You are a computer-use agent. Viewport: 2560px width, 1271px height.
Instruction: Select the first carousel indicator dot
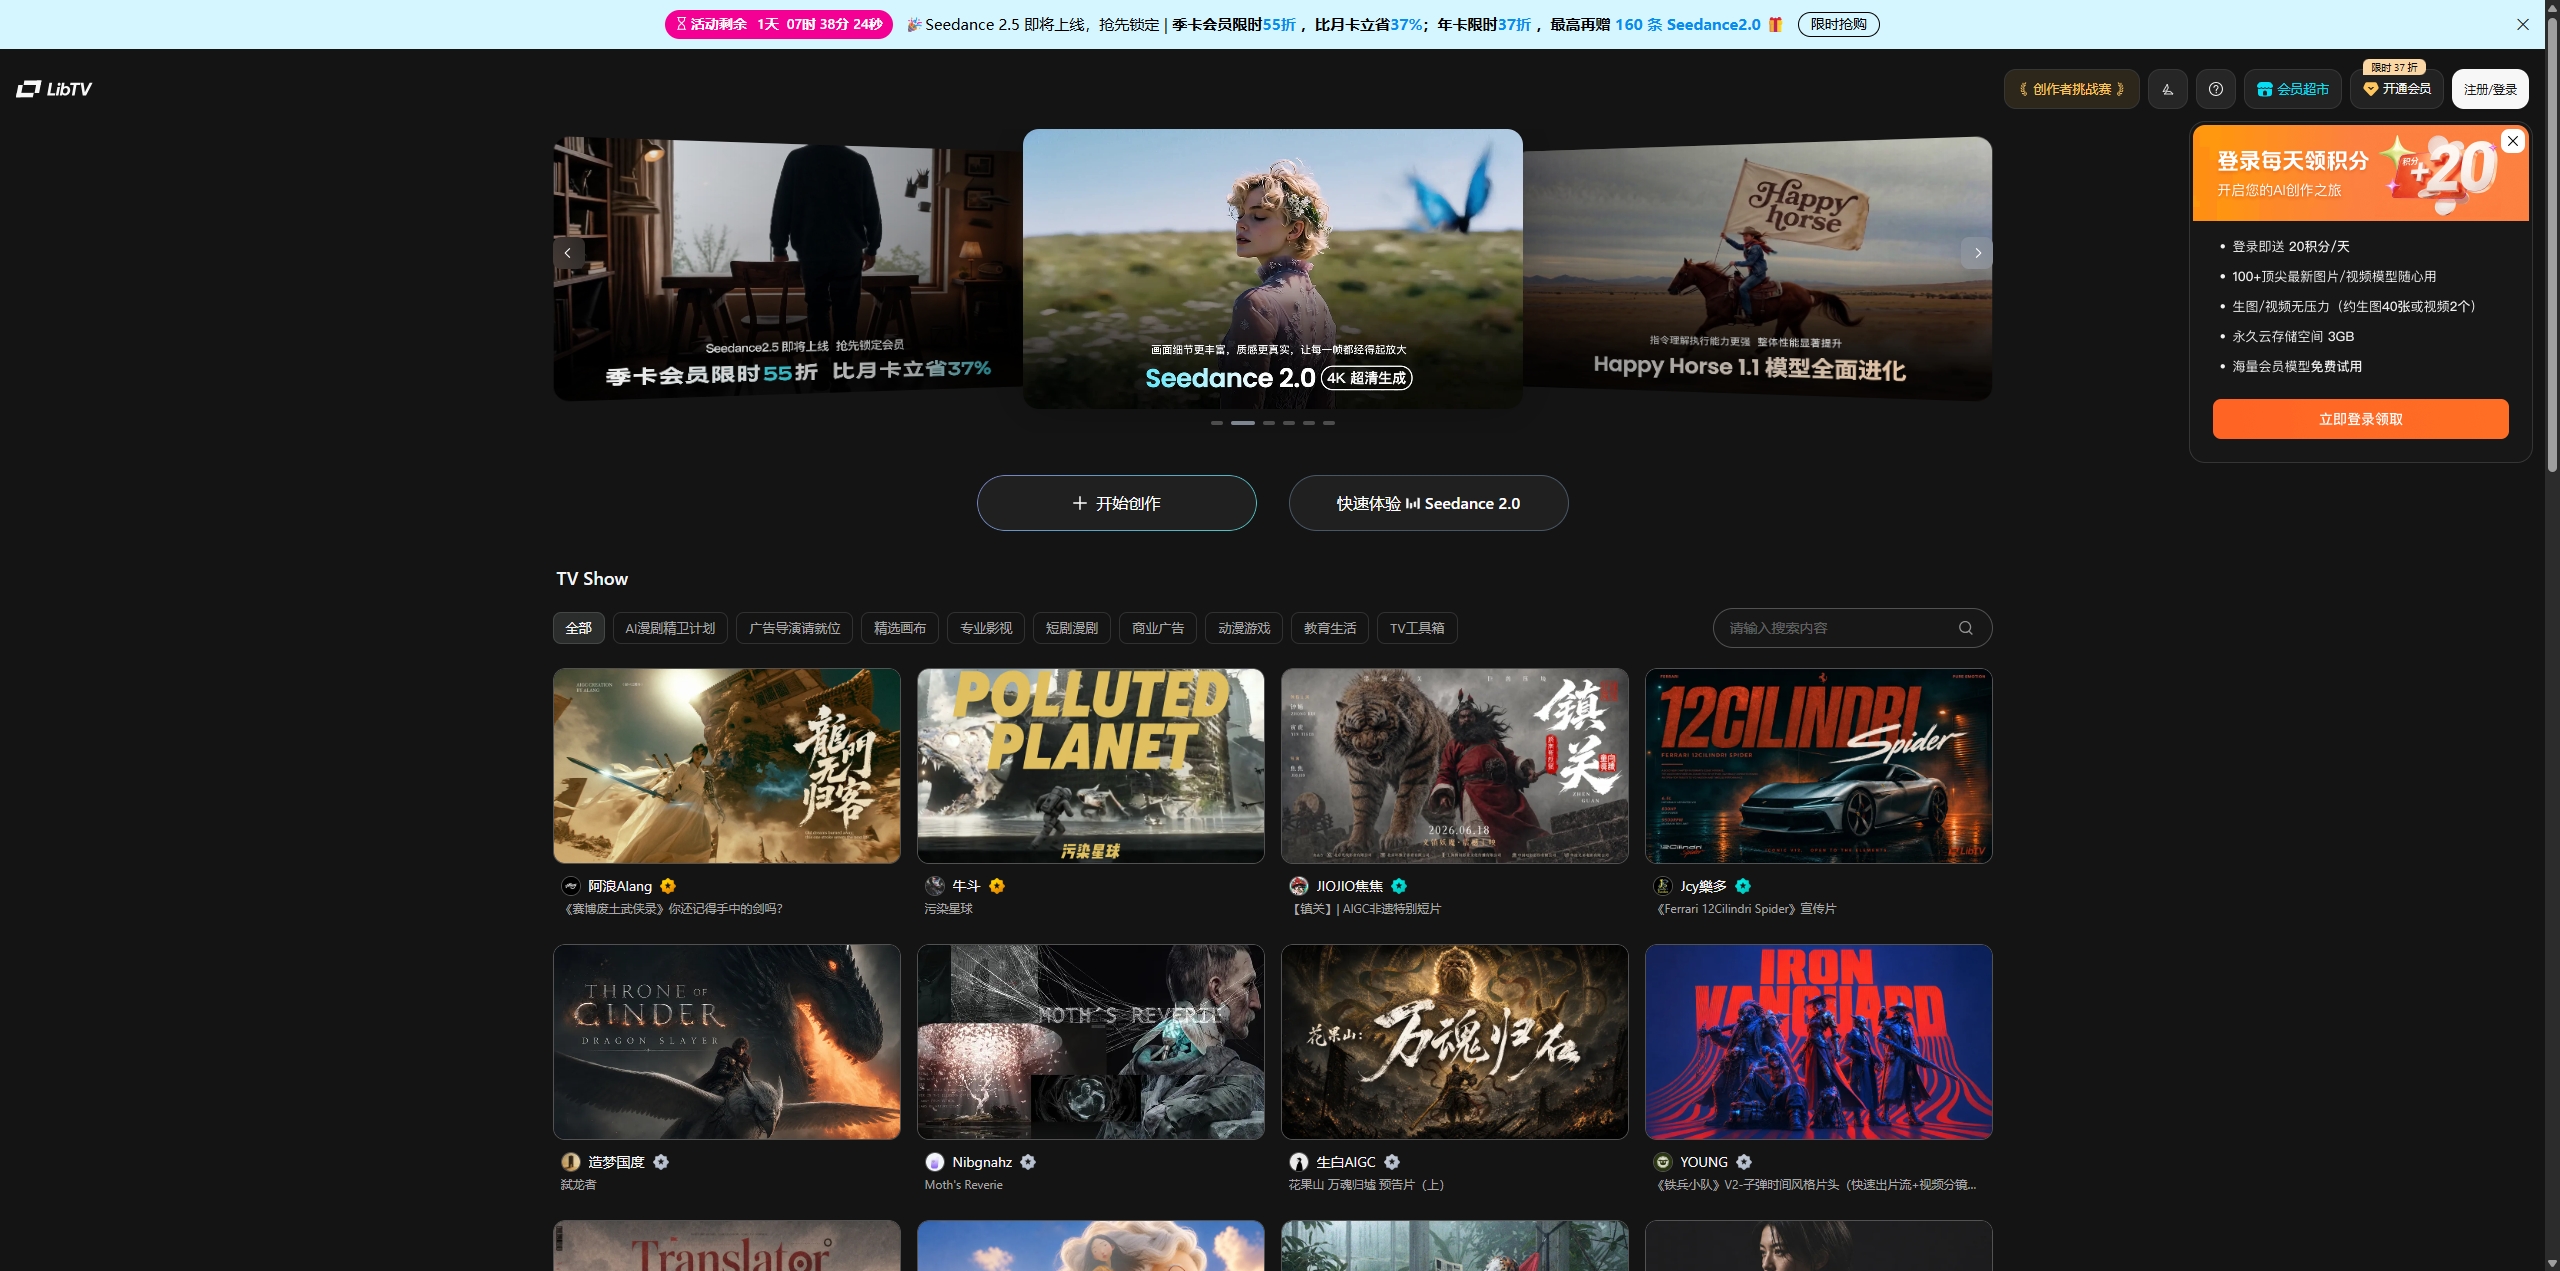(1217, 423)
